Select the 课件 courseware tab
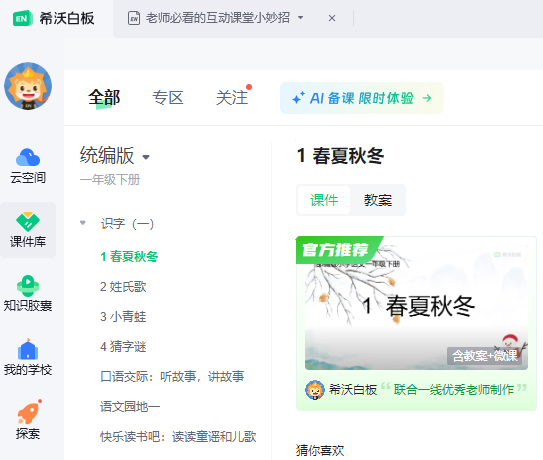This screenshot has width=543, height=460. (x=324, y=200)
